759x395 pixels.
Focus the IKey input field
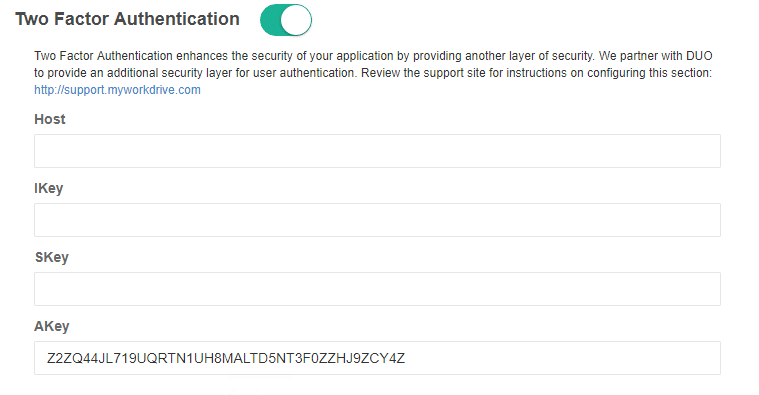coord(377,220)
